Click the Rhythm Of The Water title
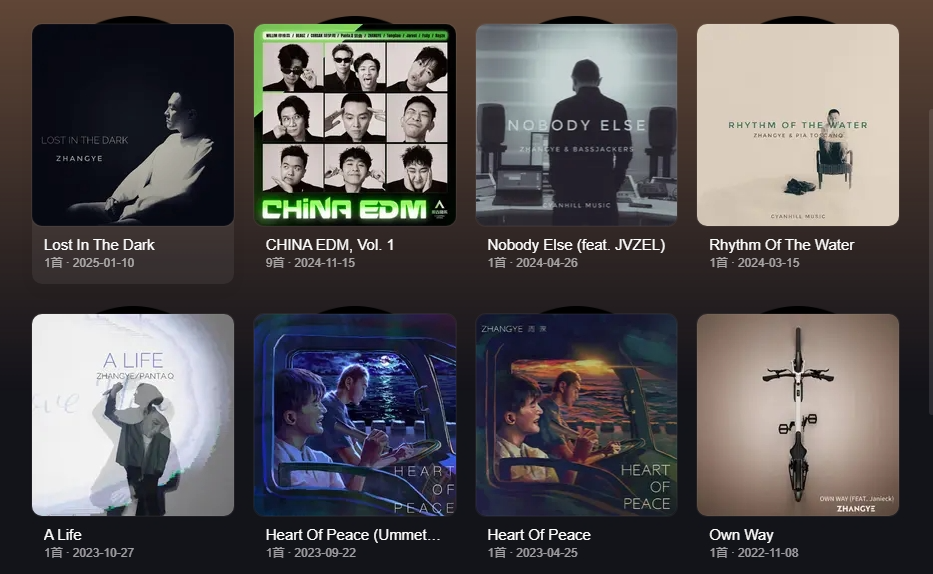933x574 pixels. 781,245
